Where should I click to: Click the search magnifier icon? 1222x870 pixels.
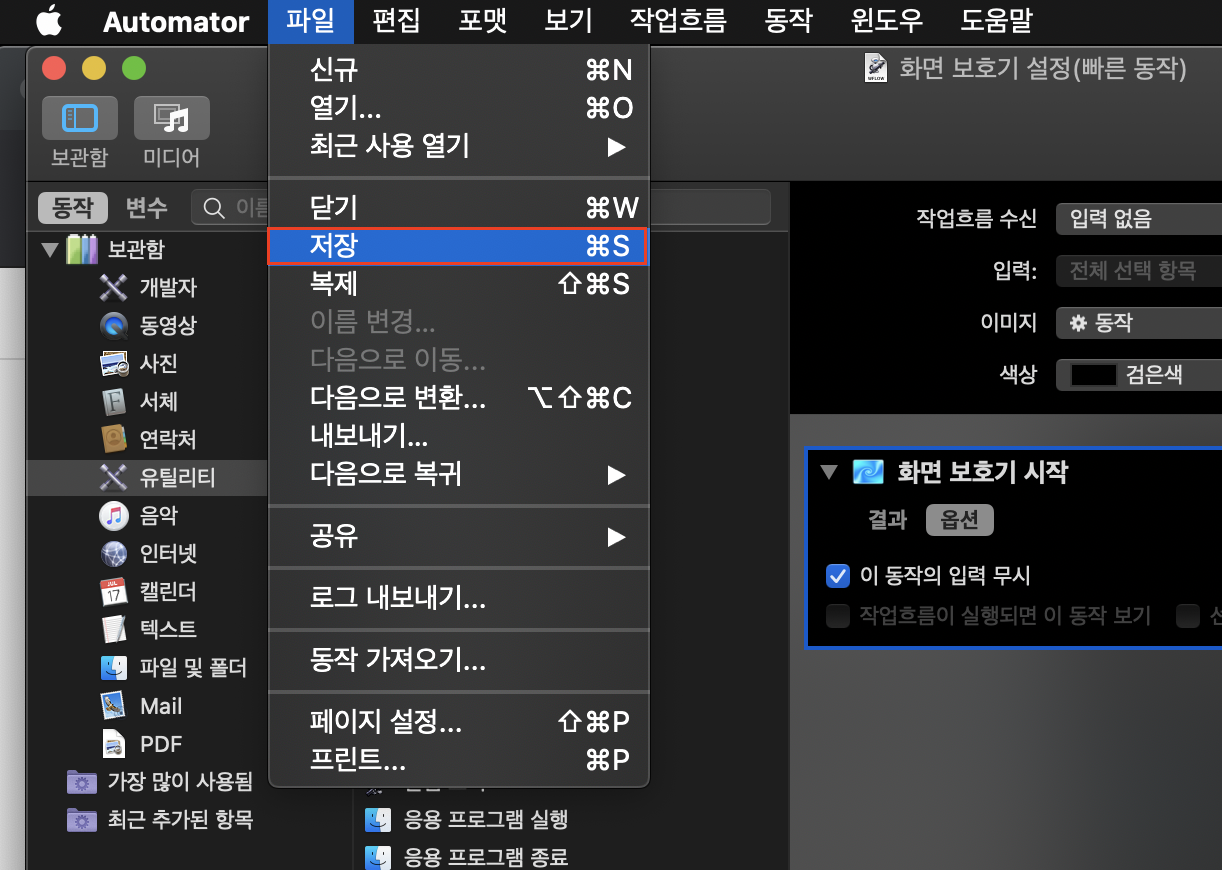point(214,208)
